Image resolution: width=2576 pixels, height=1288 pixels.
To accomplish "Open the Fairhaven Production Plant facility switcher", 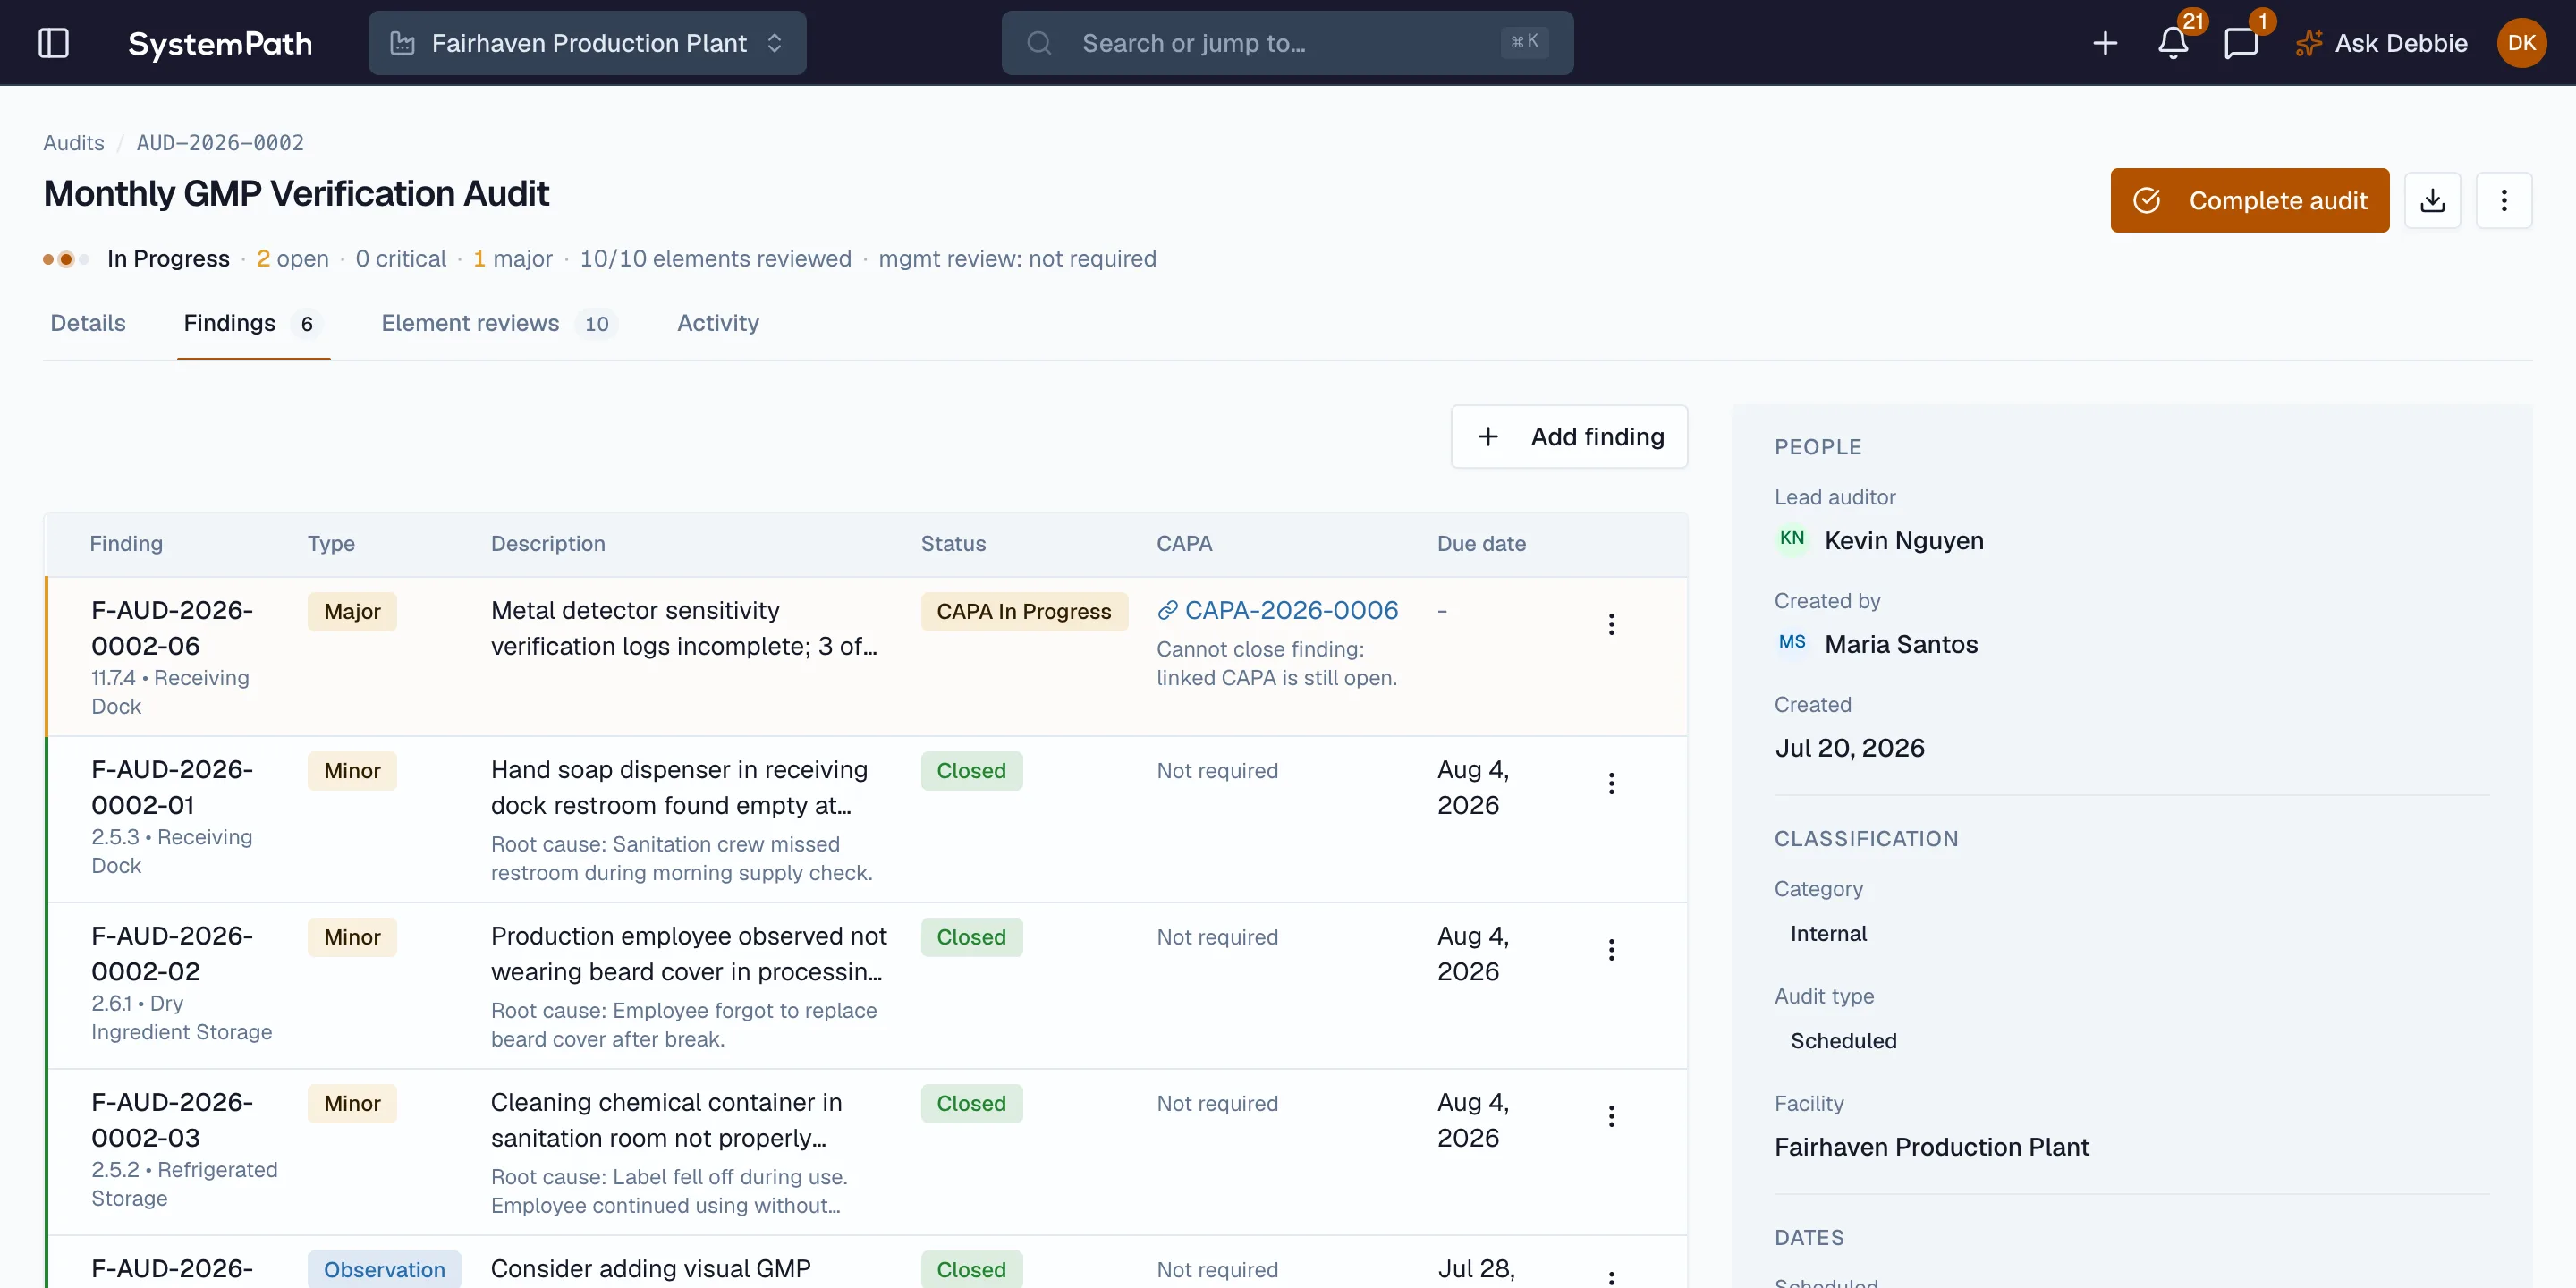I will coord(587,43).
